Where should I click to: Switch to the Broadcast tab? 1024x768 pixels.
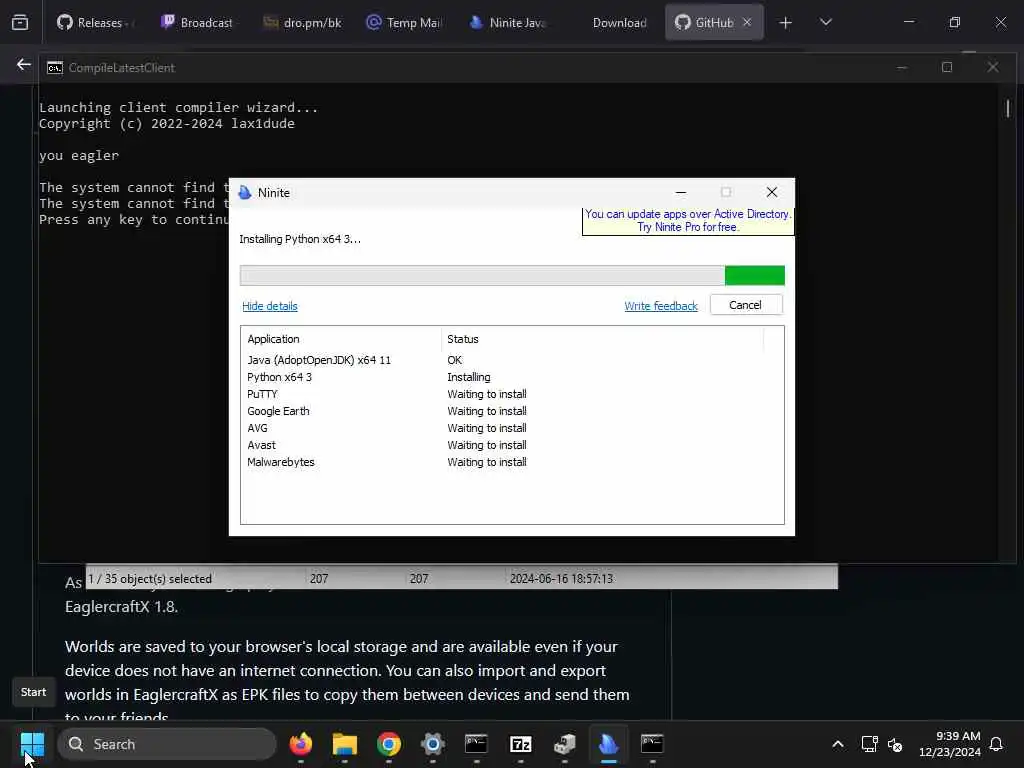click(198, 22)
